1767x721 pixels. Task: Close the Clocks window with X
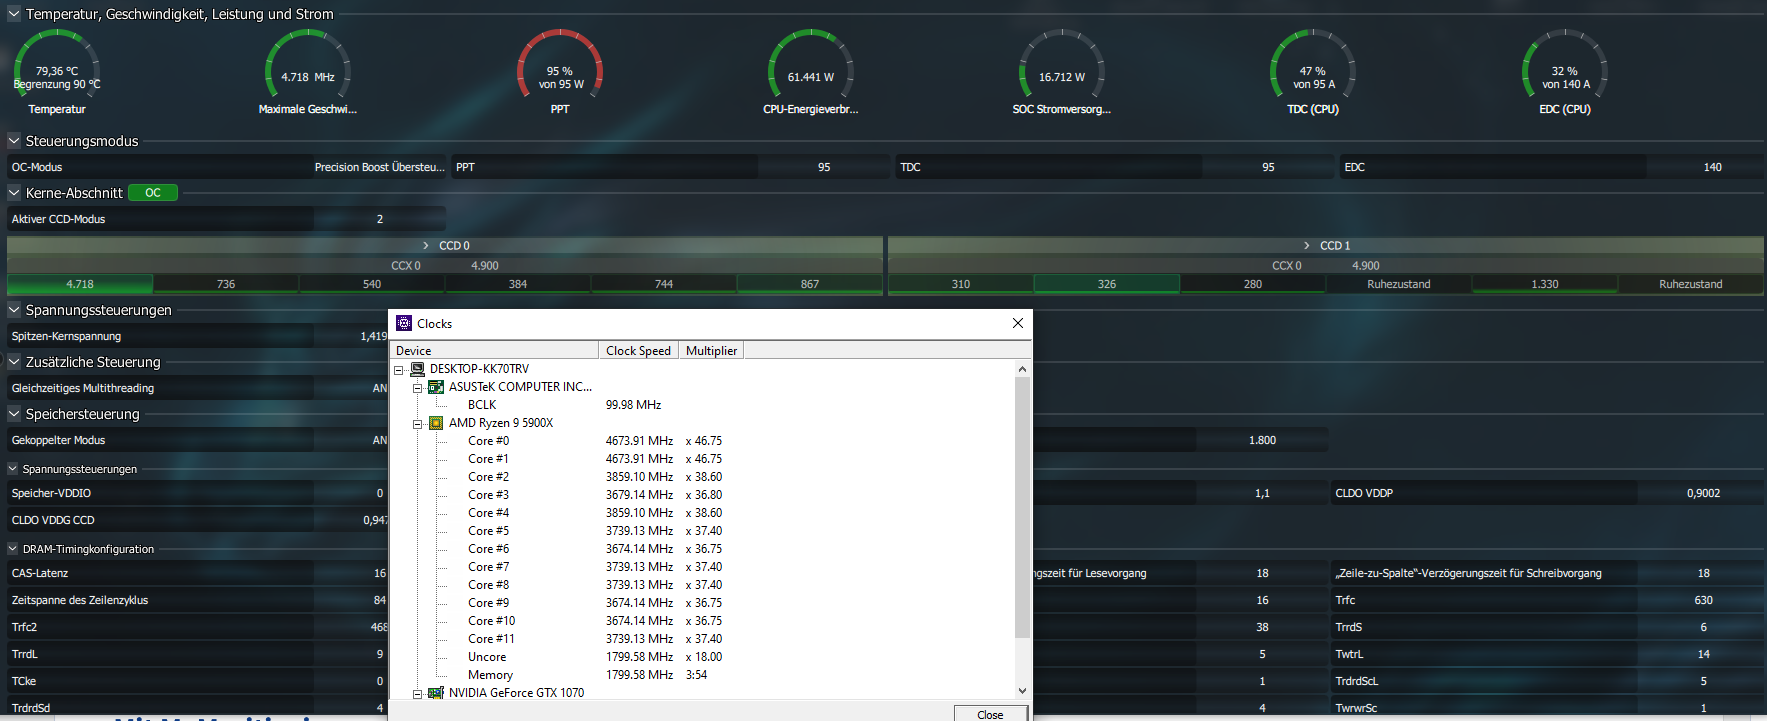[1017, 323]
